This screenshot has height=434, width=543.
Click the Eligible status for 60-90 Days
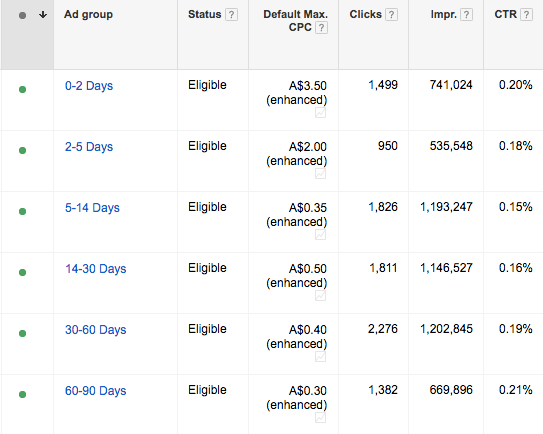click(207, 390)
